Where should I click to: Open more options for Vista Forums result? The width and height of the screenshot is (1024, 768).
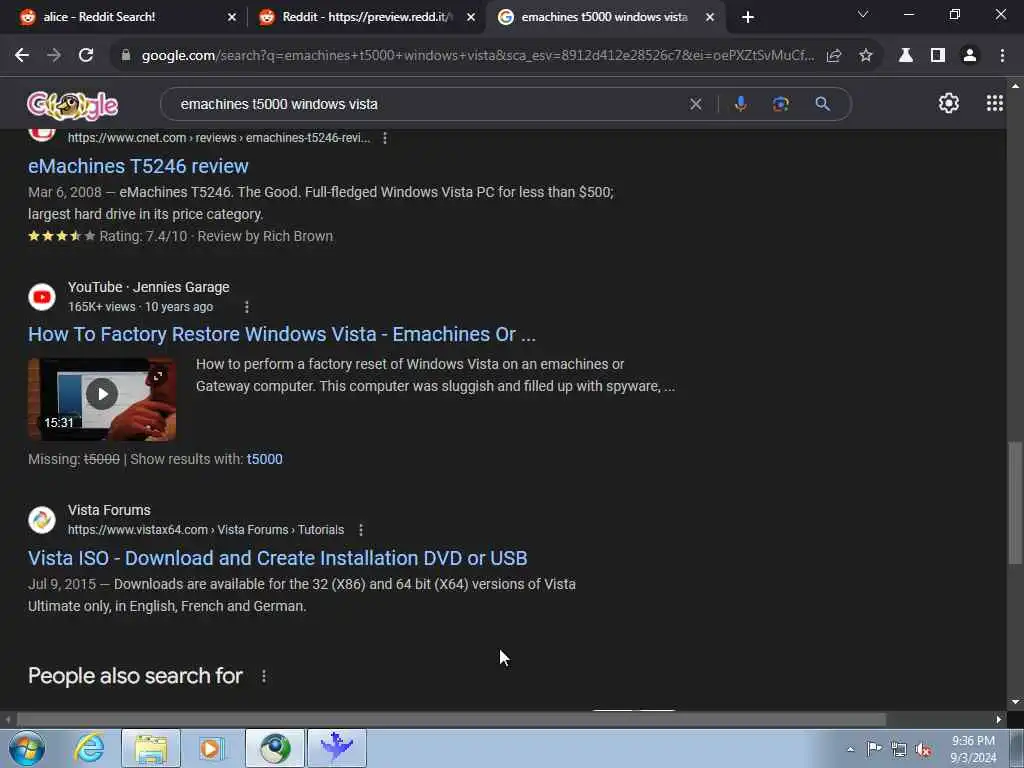coord(361,530)
